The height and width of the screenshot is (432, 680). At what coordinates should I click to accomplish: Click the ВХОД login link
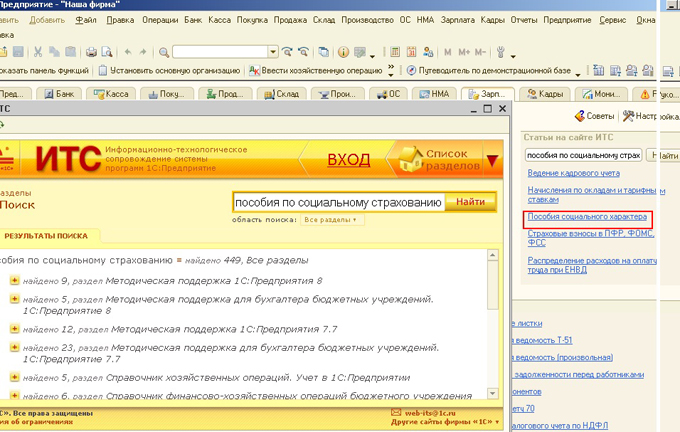349,160
